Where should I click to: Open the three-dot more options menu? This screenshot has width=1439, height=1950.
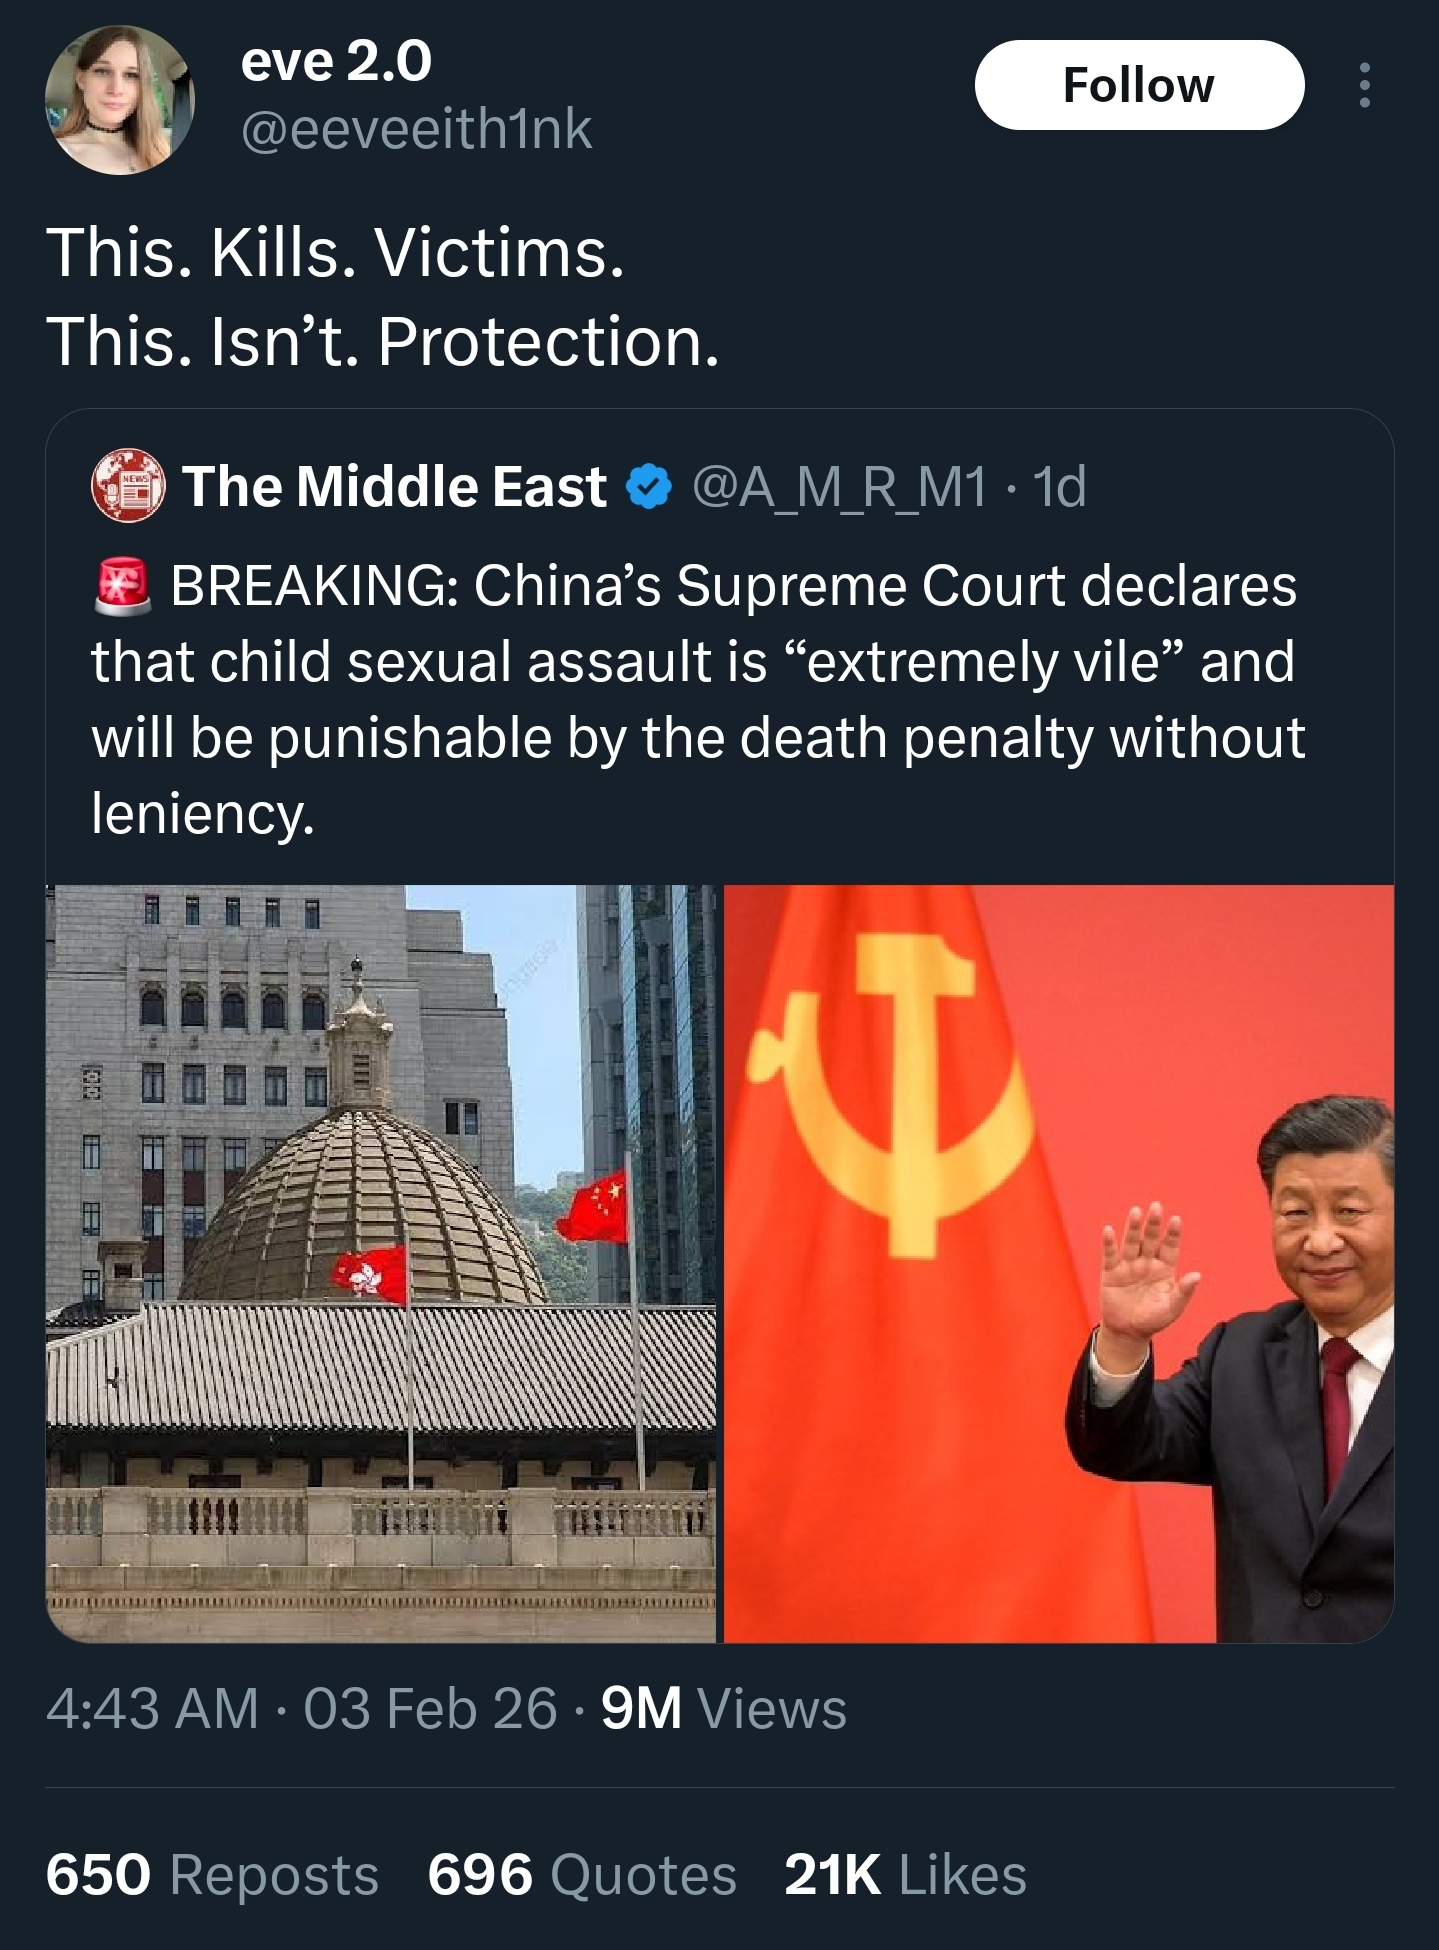(1364, 85)
